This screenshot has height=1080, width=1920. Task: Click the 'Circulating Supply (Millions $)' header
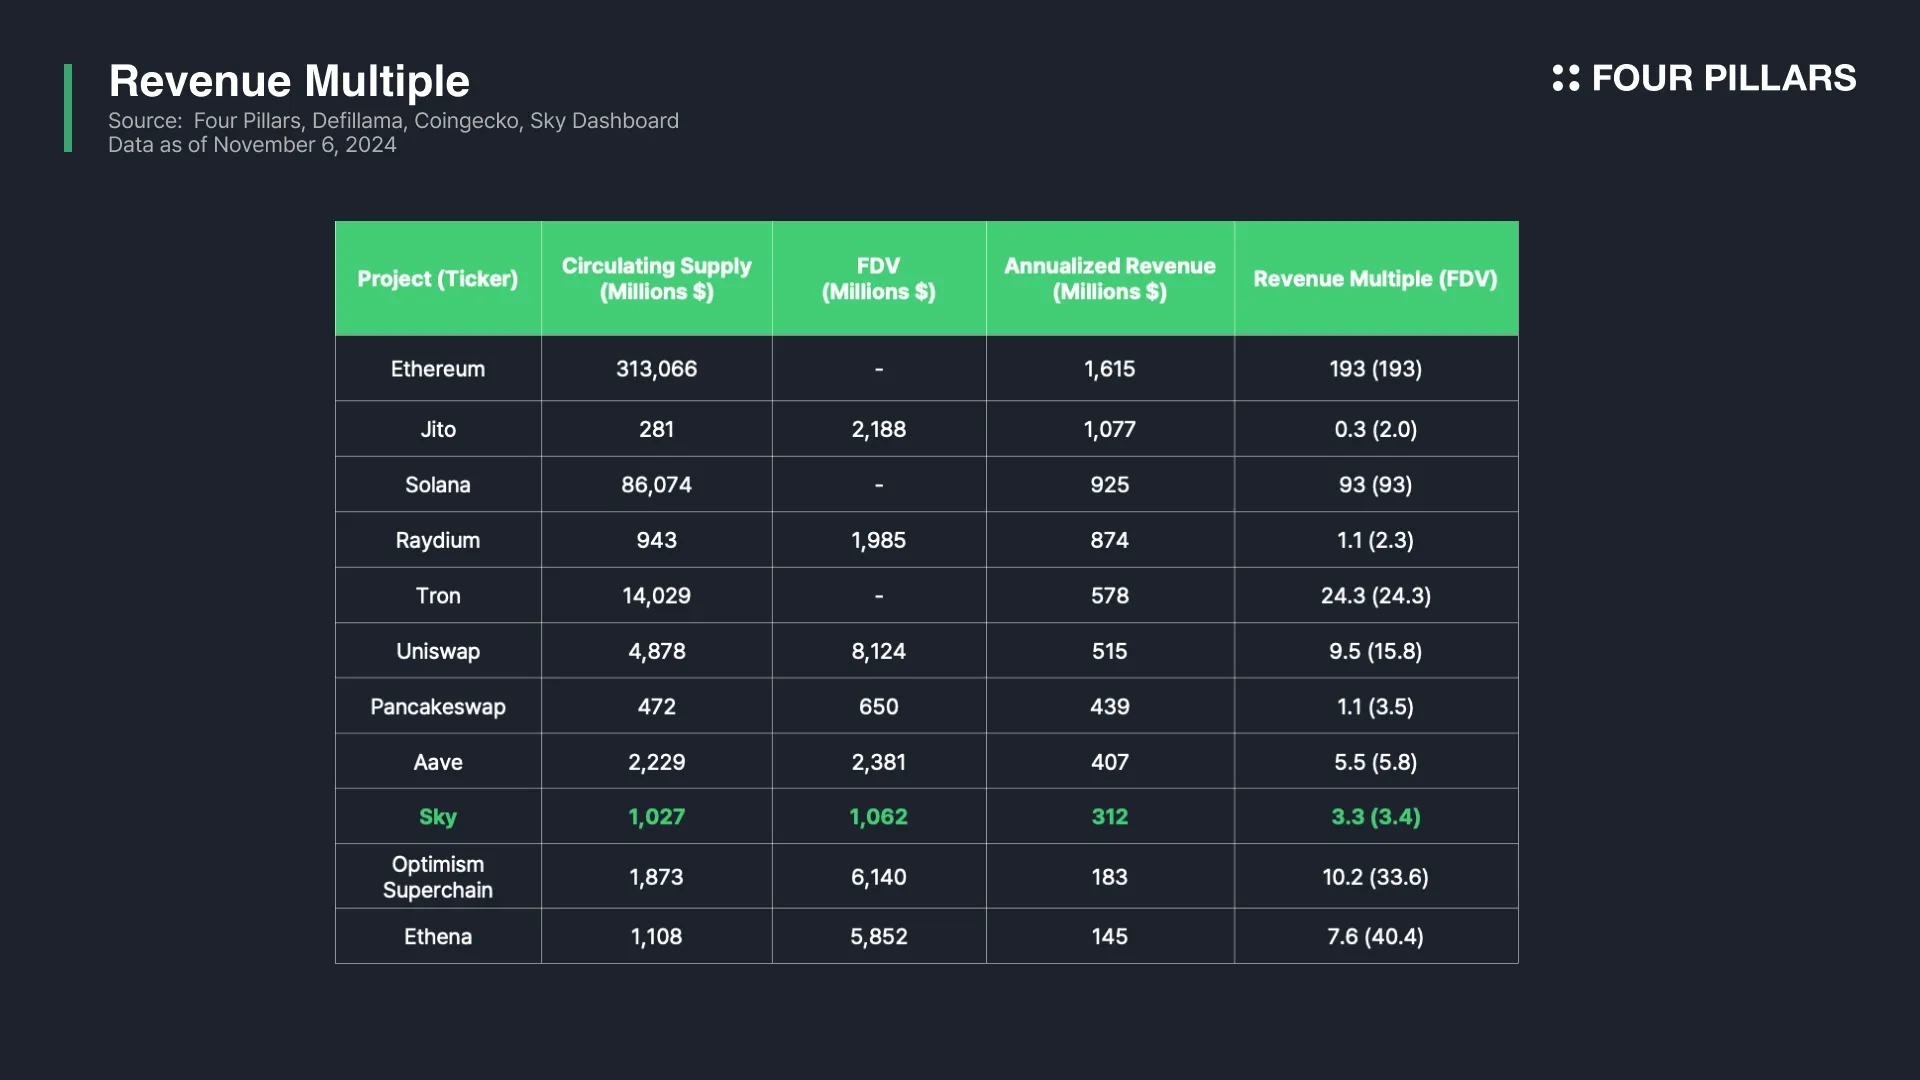pyautogui.click(x=657, y=279)
